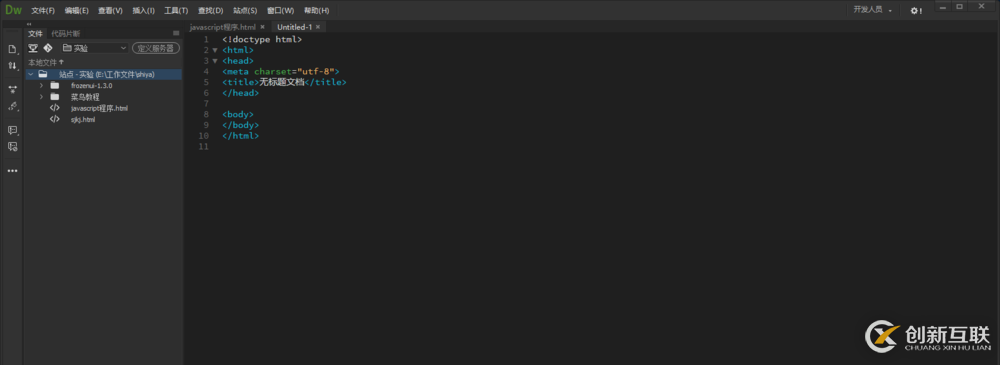Click the apply comment icon
Screen dimensions: 1000x365
click(12, 130)
